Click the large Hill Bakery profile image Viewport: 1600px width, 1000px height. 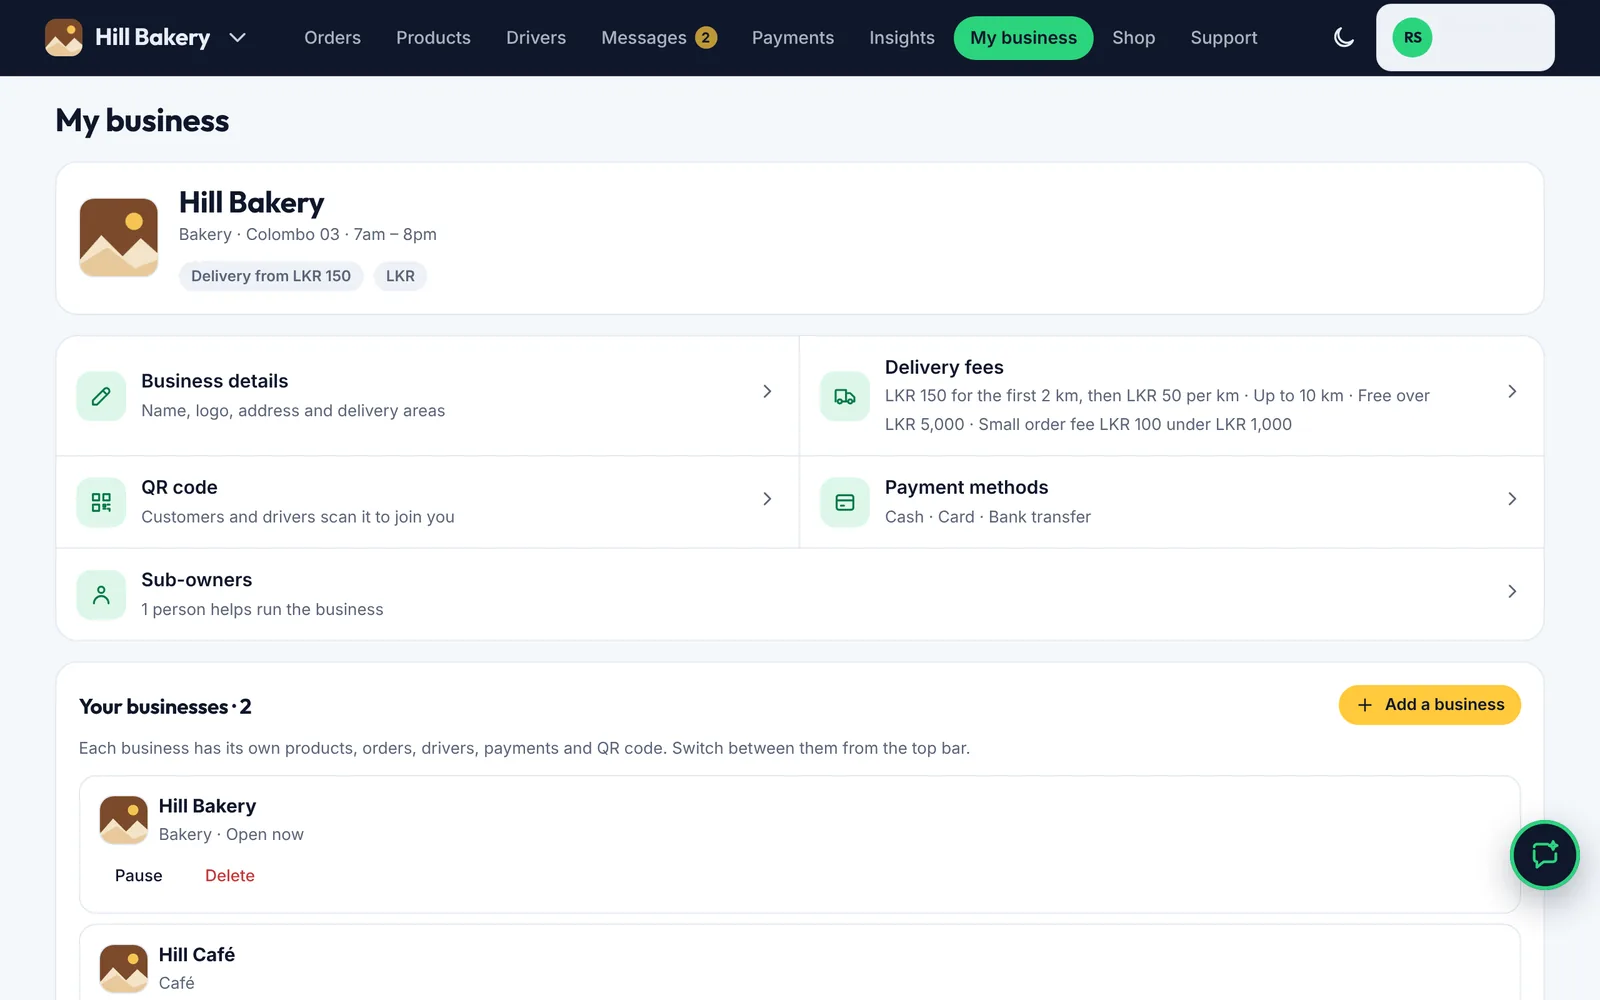[x=119, y=237]
